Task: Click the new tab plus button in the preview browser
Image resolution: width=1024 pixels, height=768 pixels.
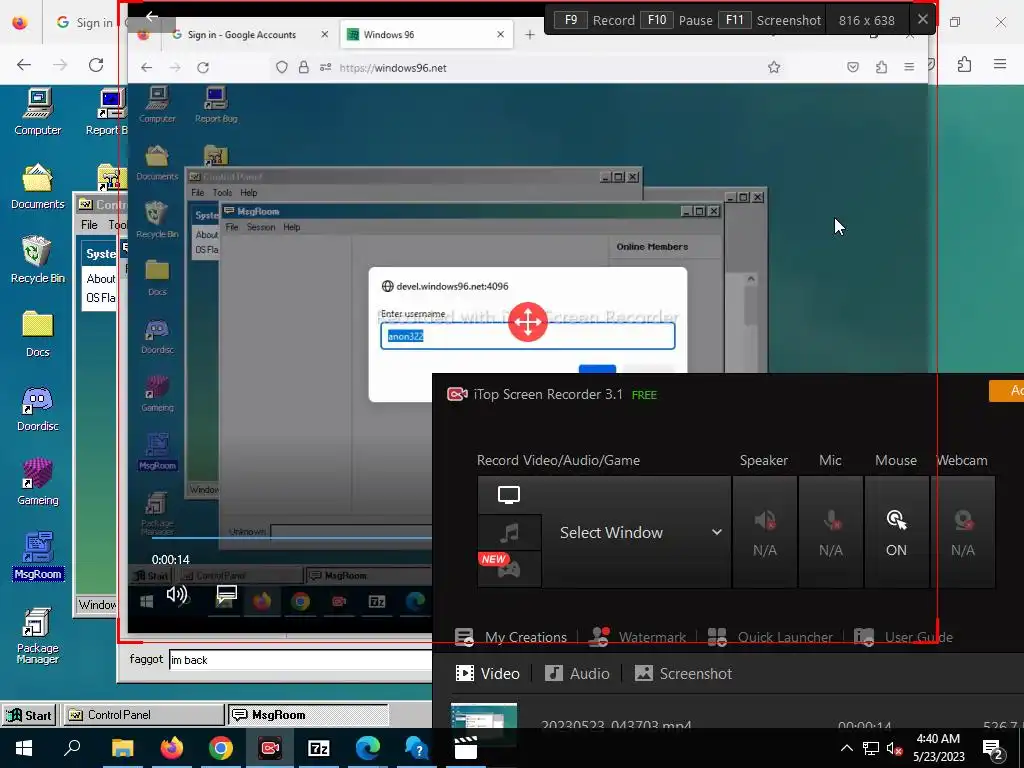Action: tap(530, 35)
